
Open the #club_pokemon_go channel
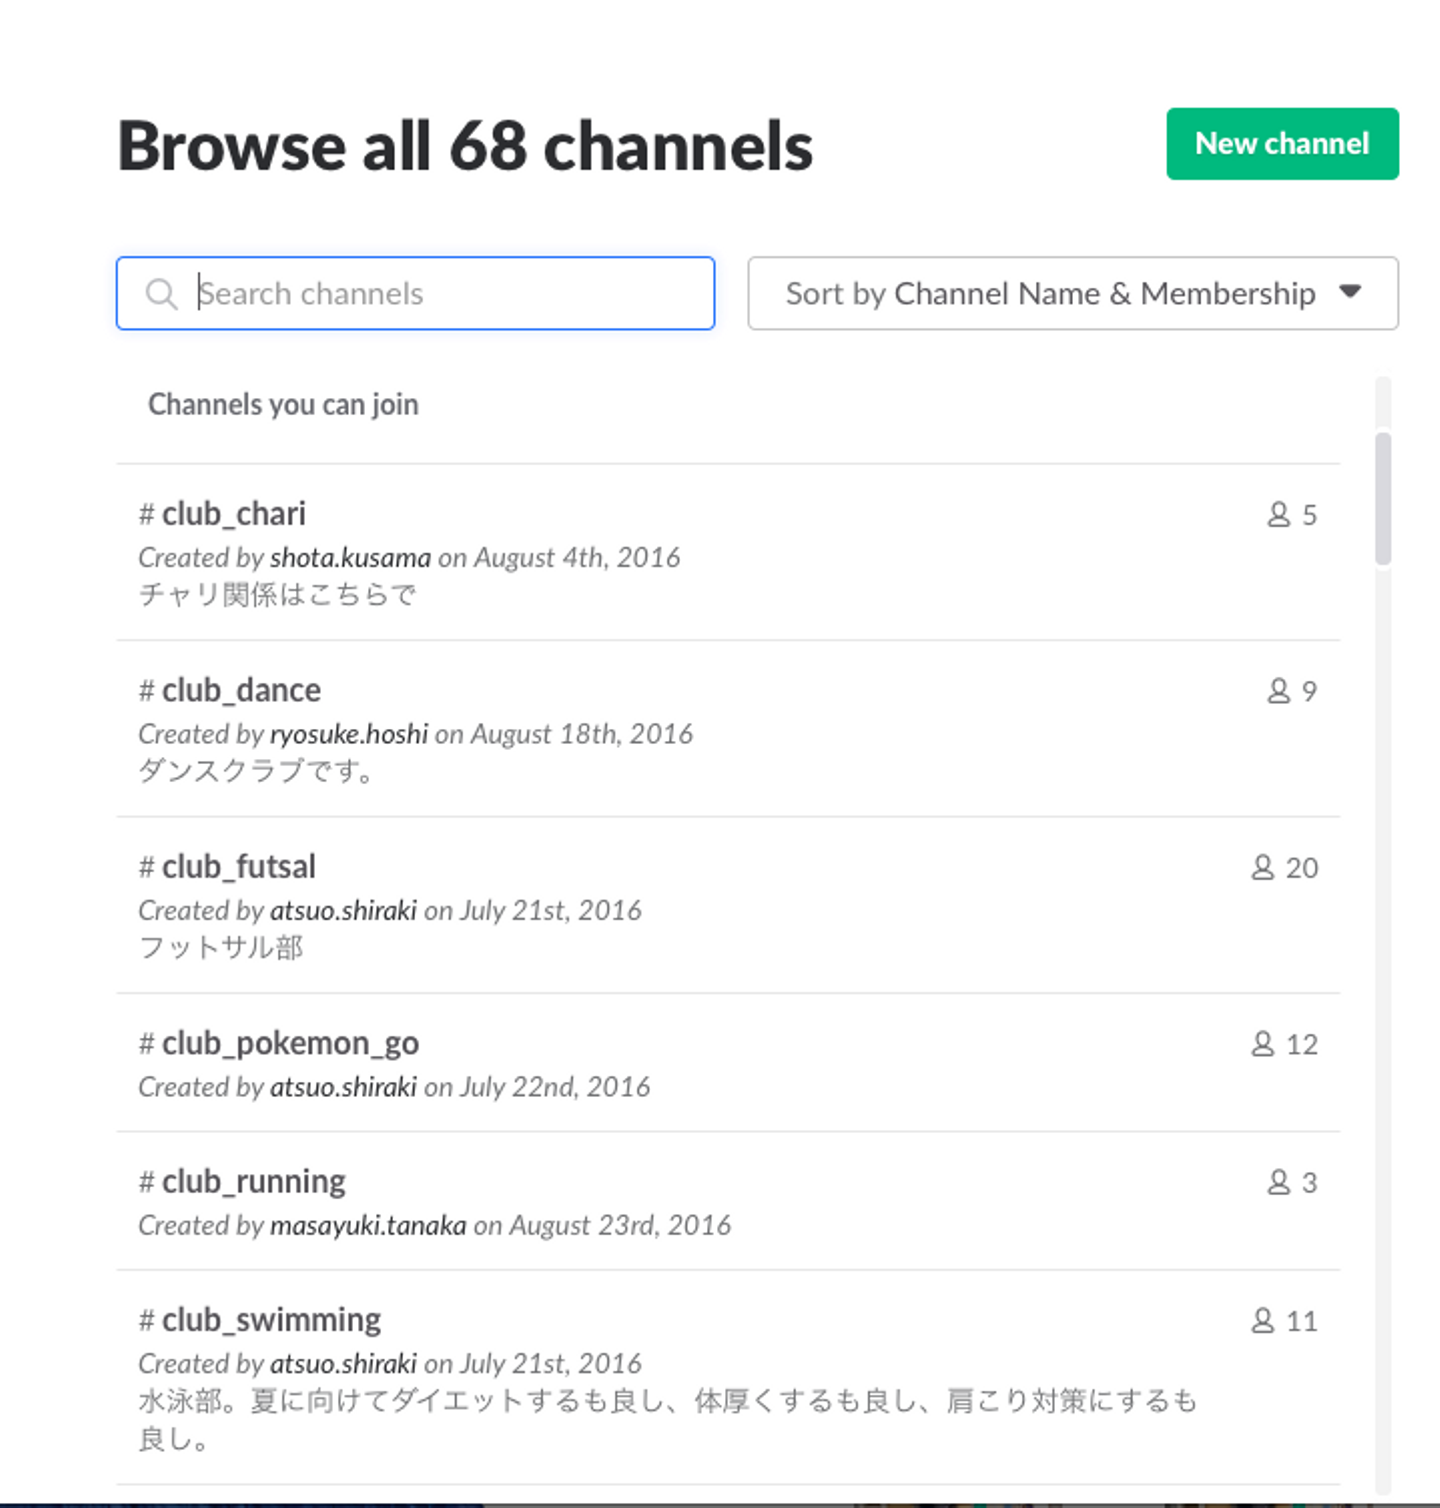(x=290, y=1044)
